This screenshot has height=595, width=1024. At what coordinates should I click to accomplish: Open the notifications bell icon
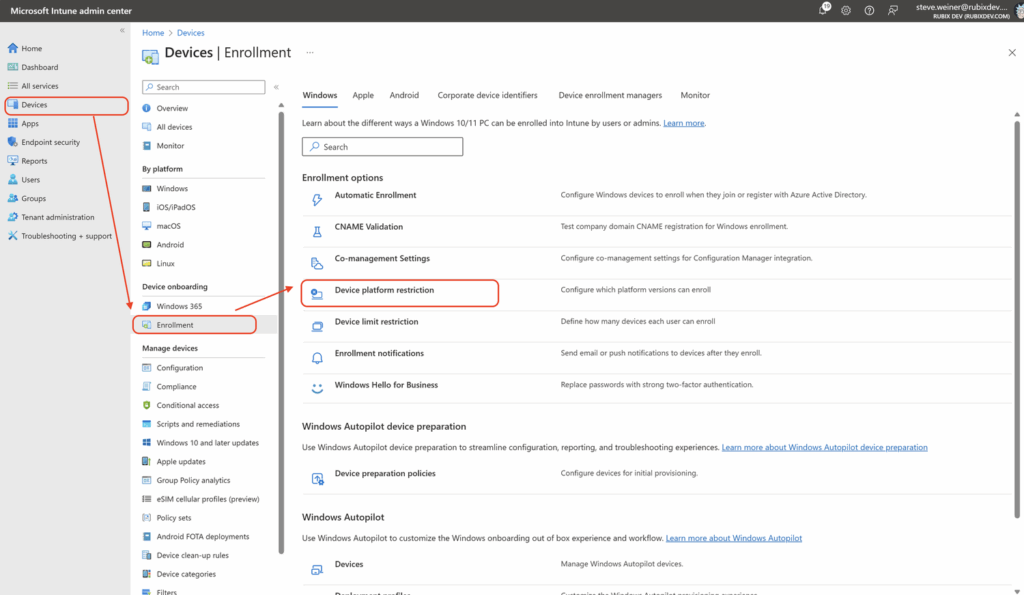pos(824,10)
